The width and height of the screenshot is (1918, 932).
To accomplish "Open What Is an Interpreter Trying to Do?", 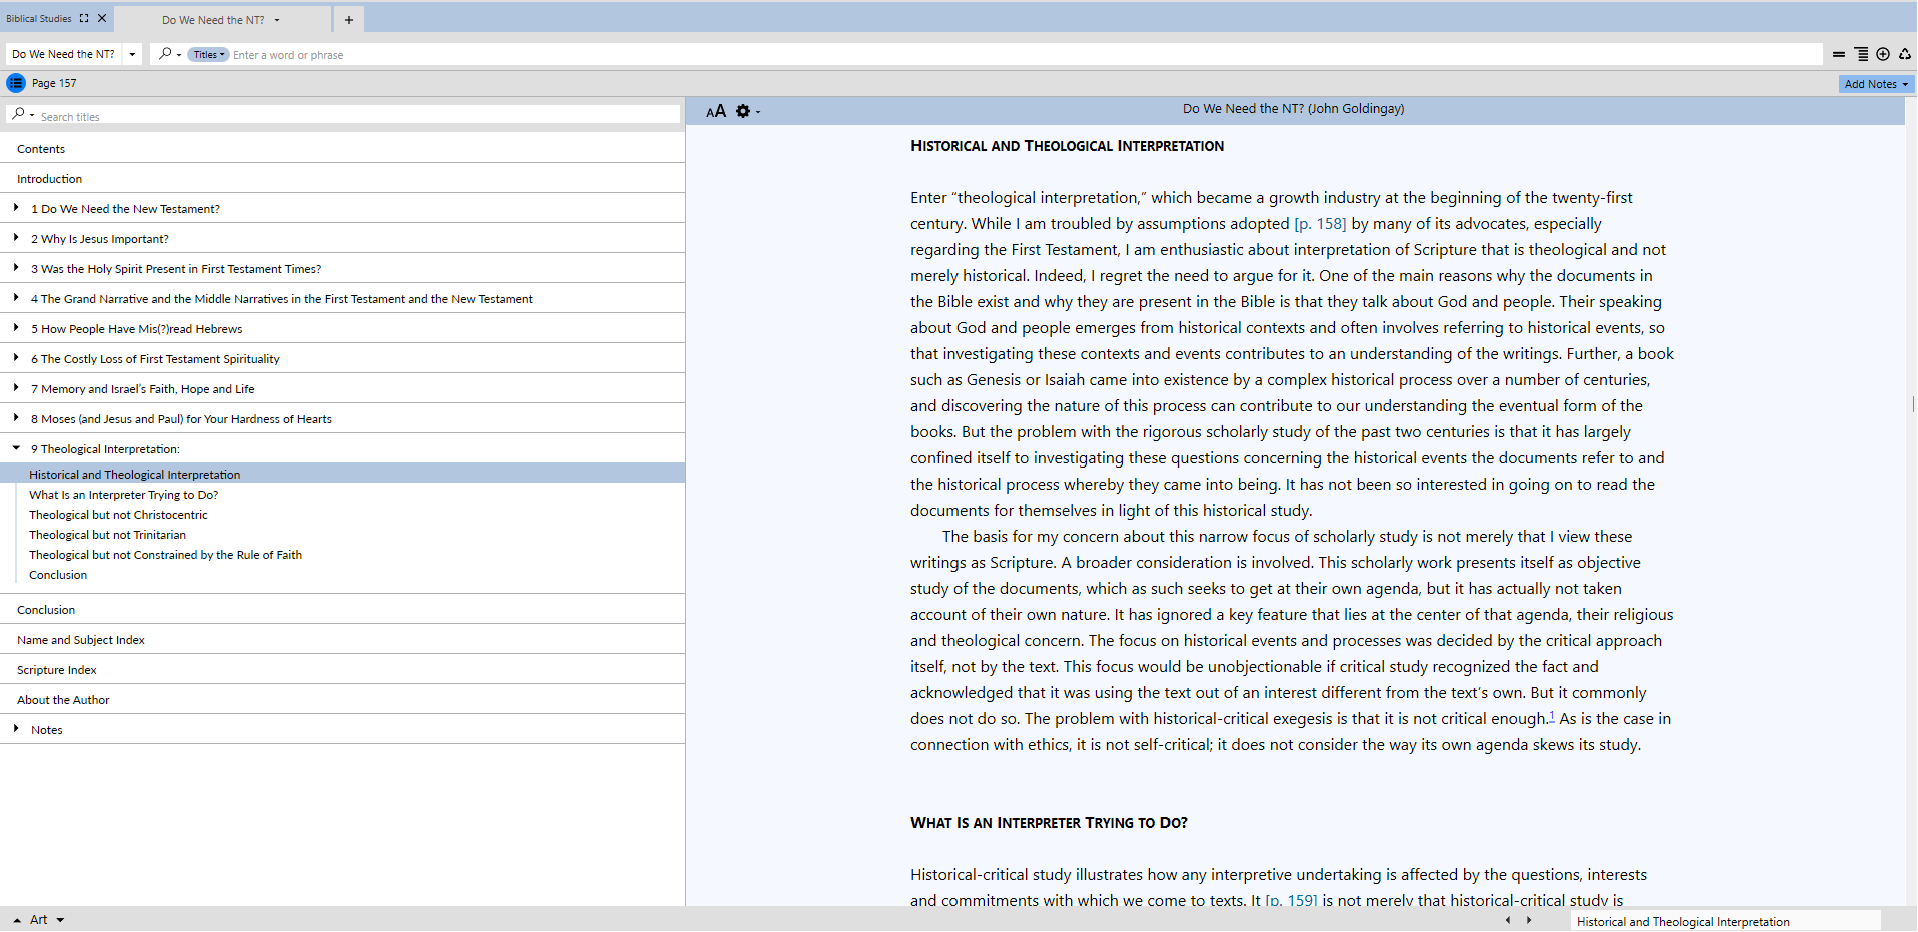I will click(123, 494).
